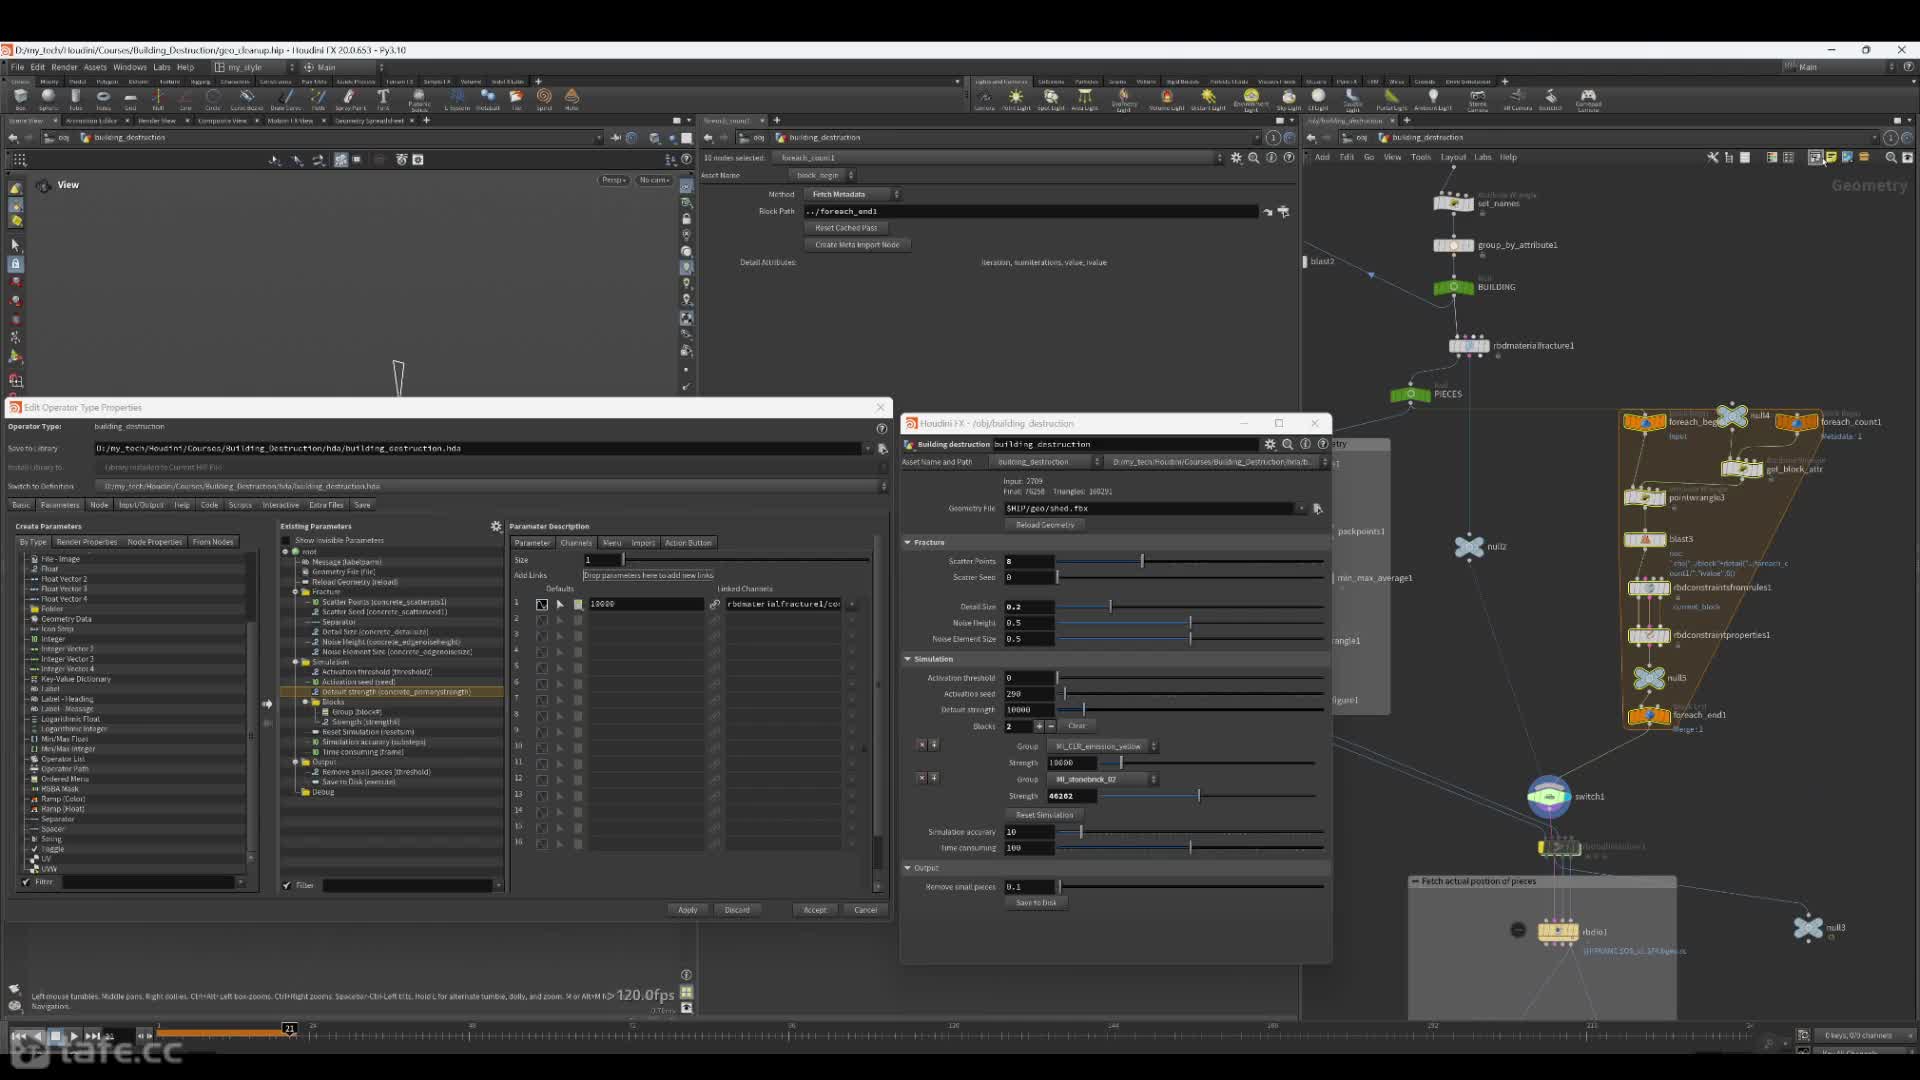Click gear icon in Building destruction parameter window
The width and height of the screenshot is (1920, 1080).
click(1270, 444)
